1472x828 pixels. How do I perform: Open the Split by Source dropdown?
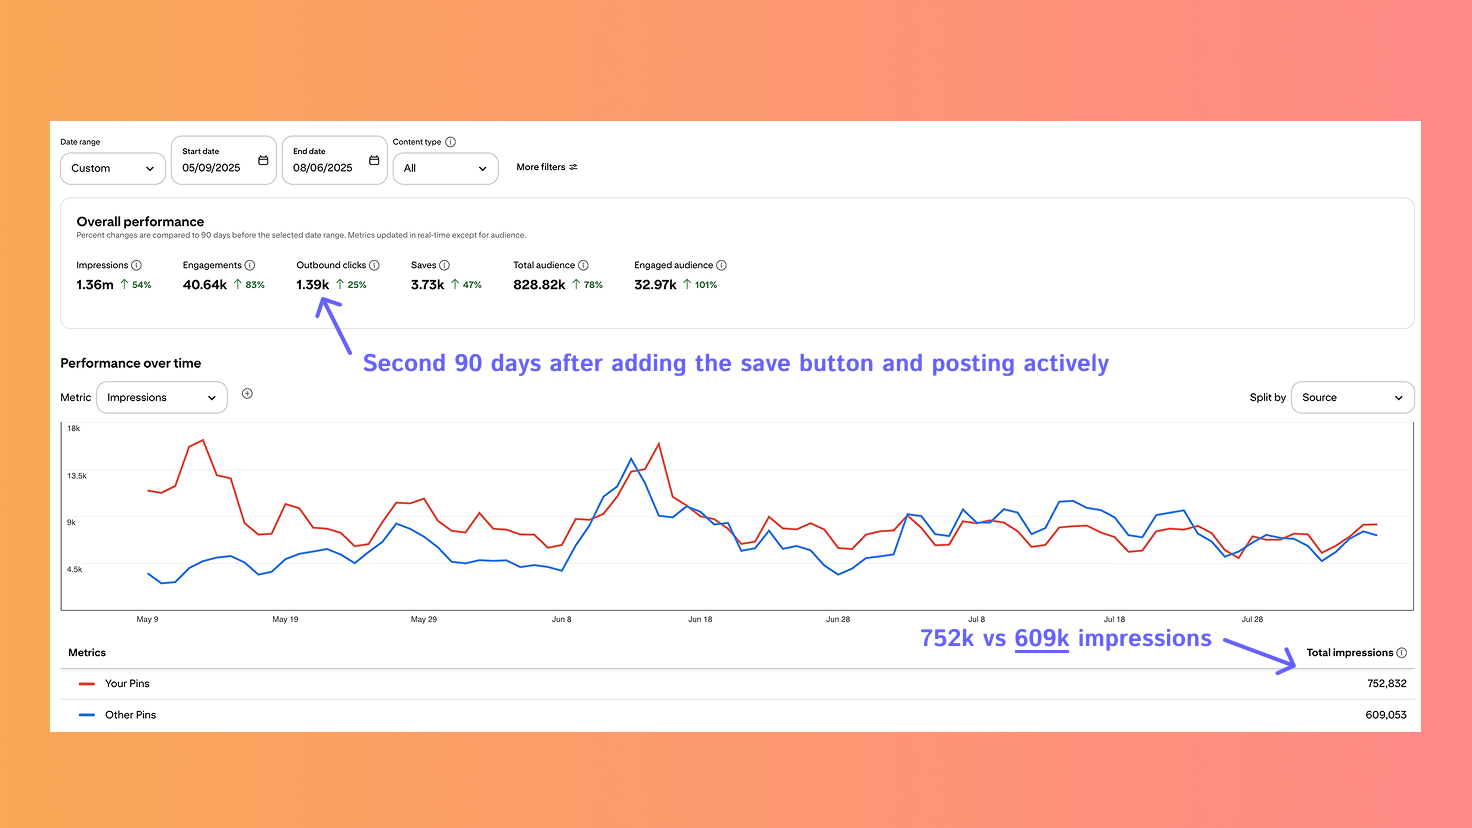tap(1352, 397)
